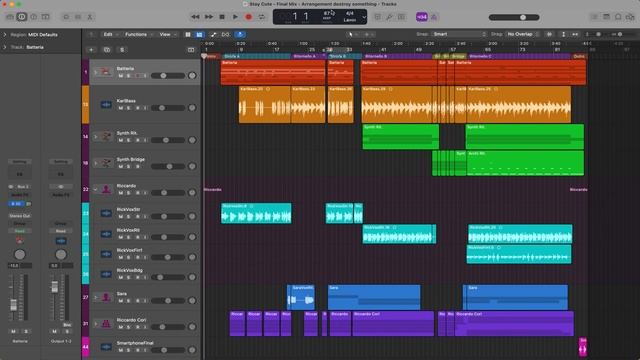Click the Waveform Vertical Zoom button
Screen dimensions: 640x360
549,35
